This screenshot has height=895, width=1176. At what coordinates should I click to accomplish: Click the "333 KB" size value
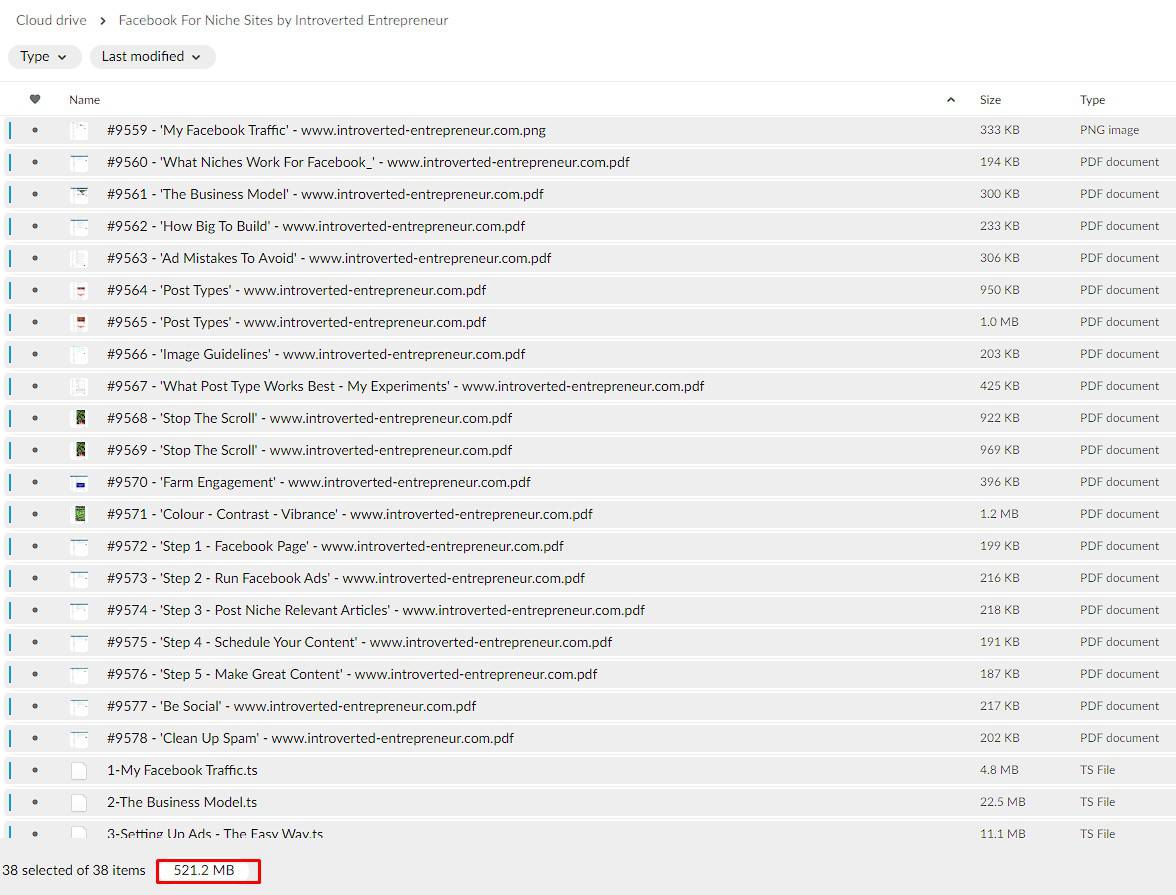[x=999, y=130]
